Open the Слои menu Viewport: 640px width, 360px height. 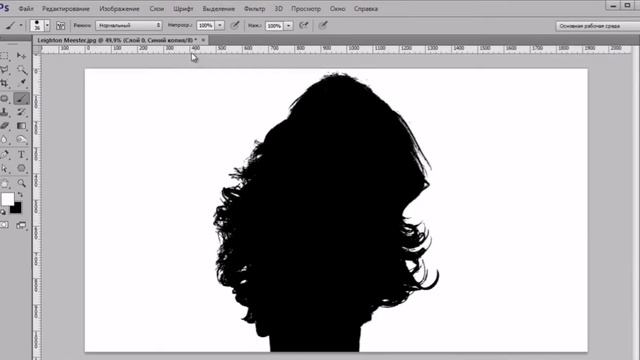point(156,9)
